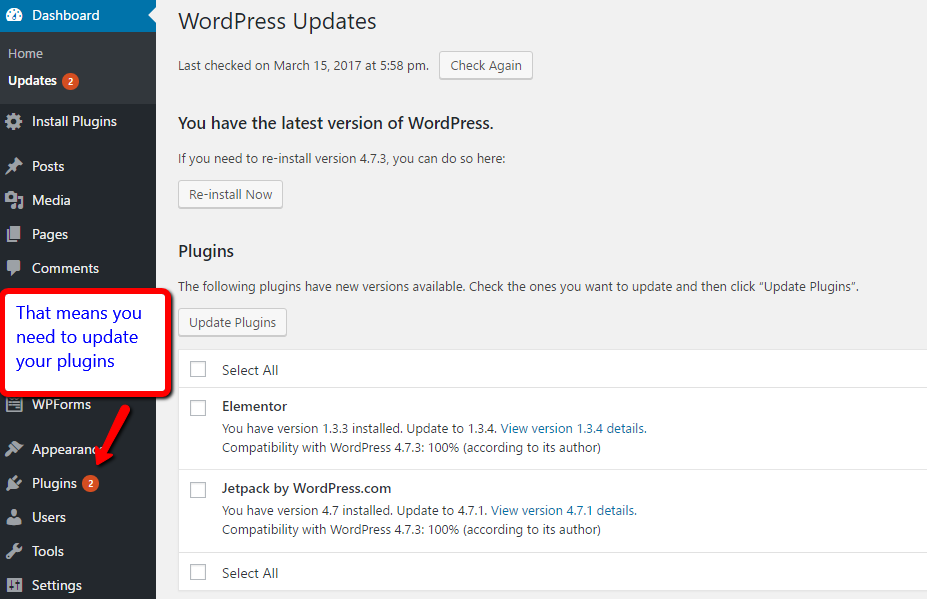The width and height of the screenshot is (927, 599).
Task: Click the Comments bubble icon
Action: click(x=14, y=268)
